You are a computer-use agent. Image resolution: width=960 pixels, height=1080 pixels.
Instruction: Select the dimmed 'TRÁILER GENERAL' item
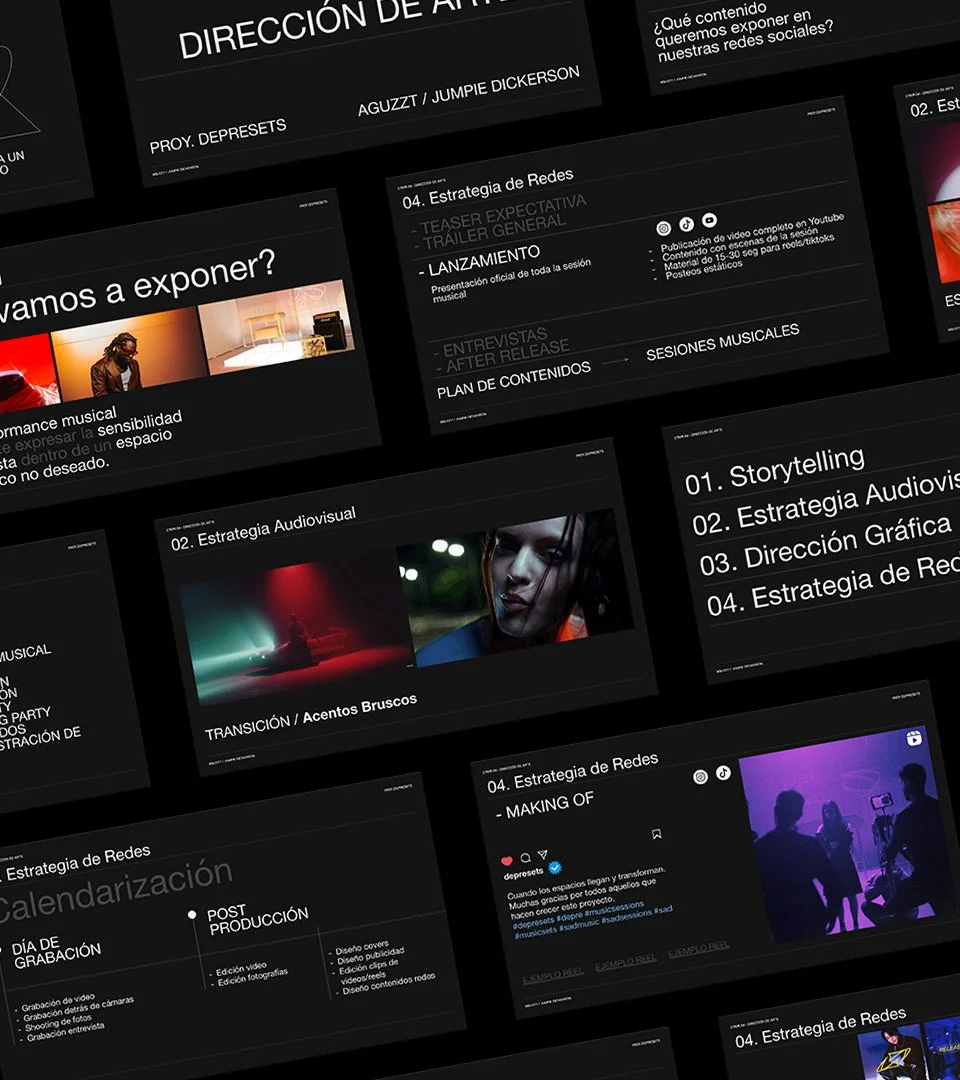[490, 231]
